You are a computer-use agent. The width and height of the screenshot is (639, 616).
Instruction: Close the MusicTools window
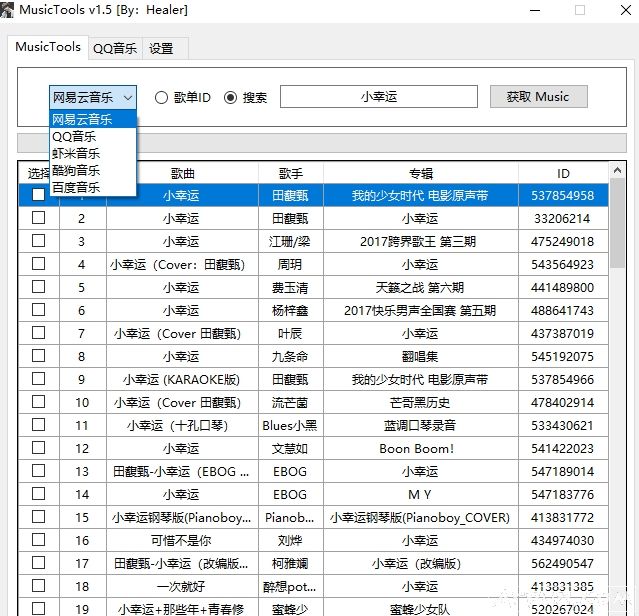click(626, 10)
